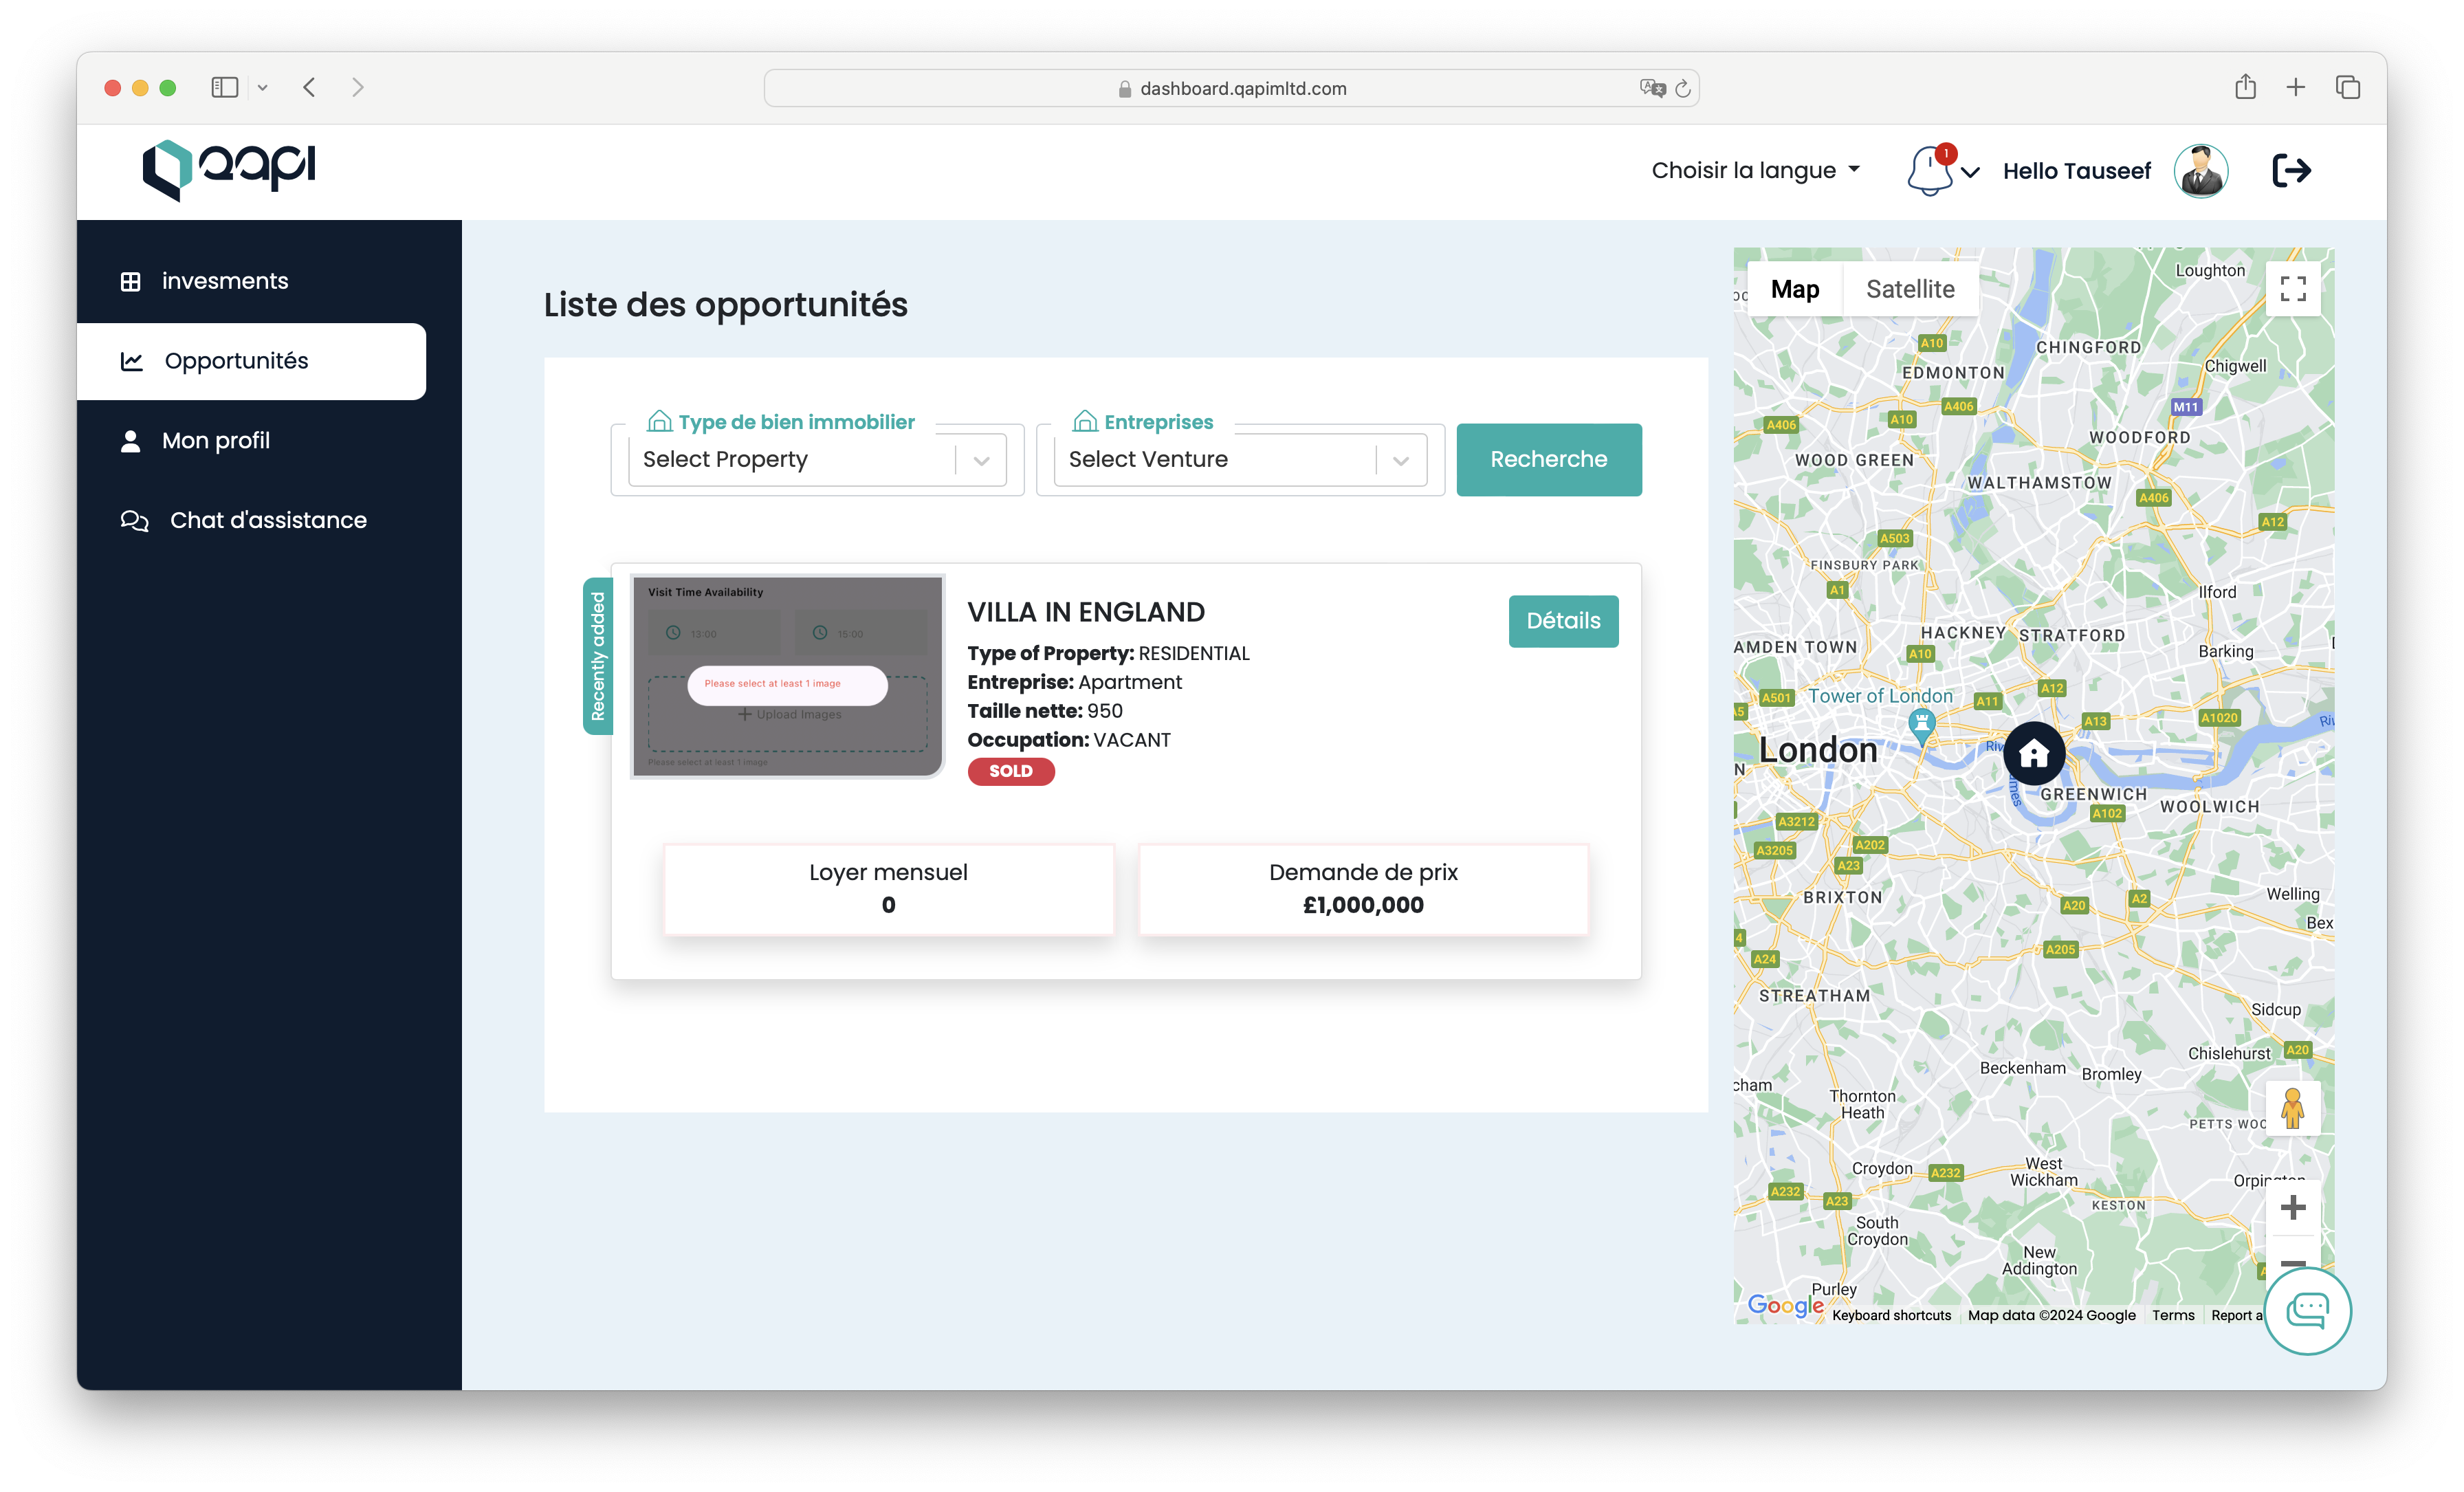This screenshot has height=1492, width=2464.
Task: Zoom in on the map
Action: [x=2292, y=1207]
